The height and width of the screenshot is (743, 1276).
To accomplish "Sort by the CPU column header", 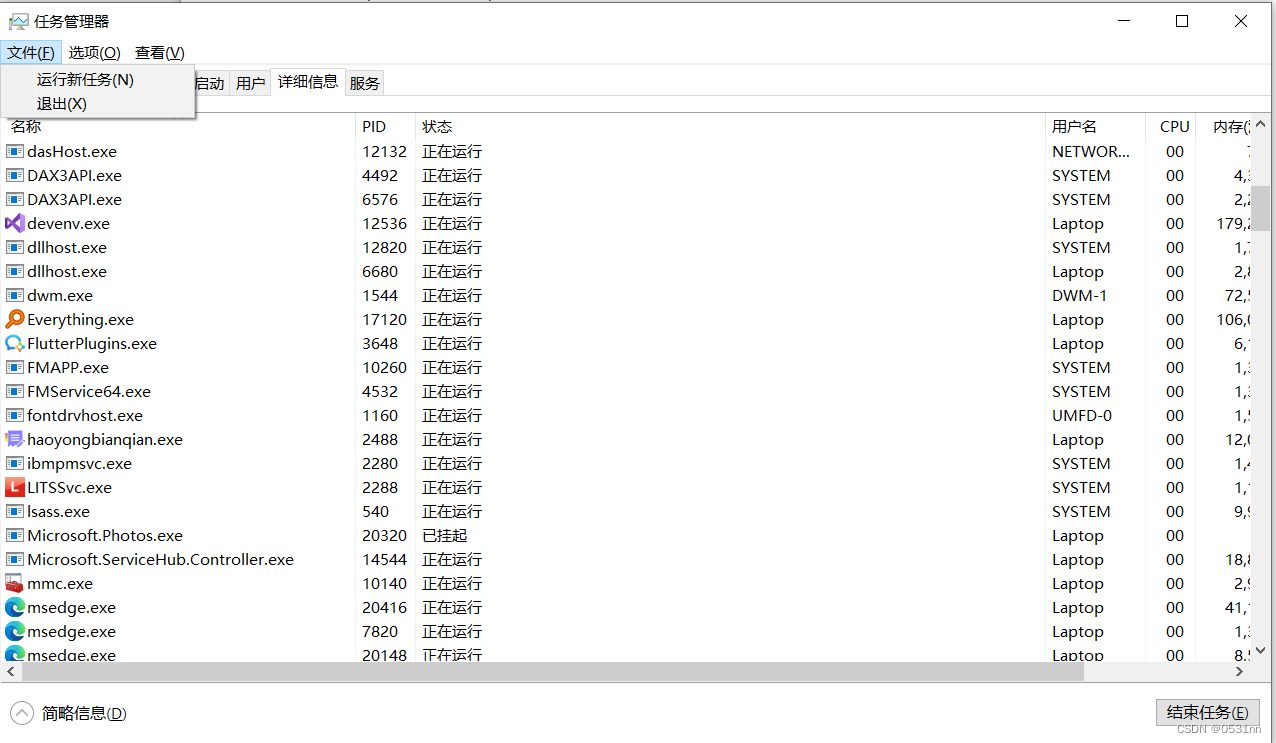I will pos(1171,127).
